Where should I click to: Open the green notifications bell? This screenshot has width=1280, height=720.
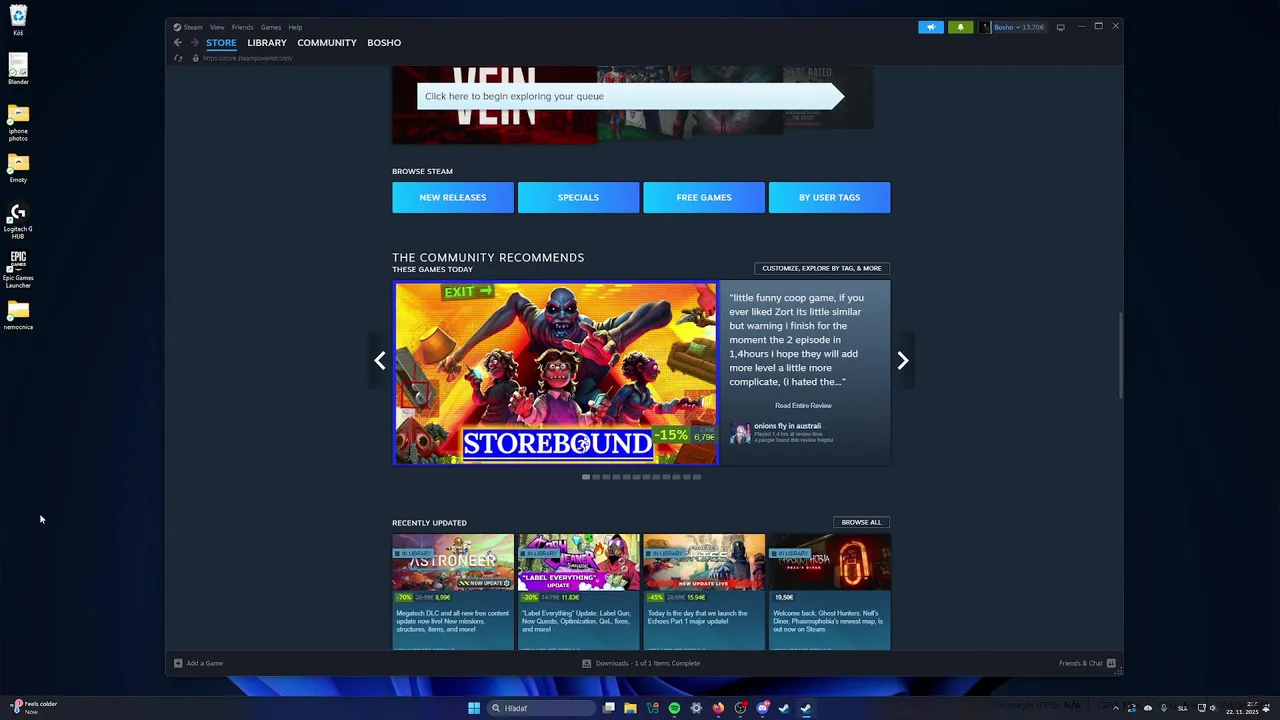961,27
